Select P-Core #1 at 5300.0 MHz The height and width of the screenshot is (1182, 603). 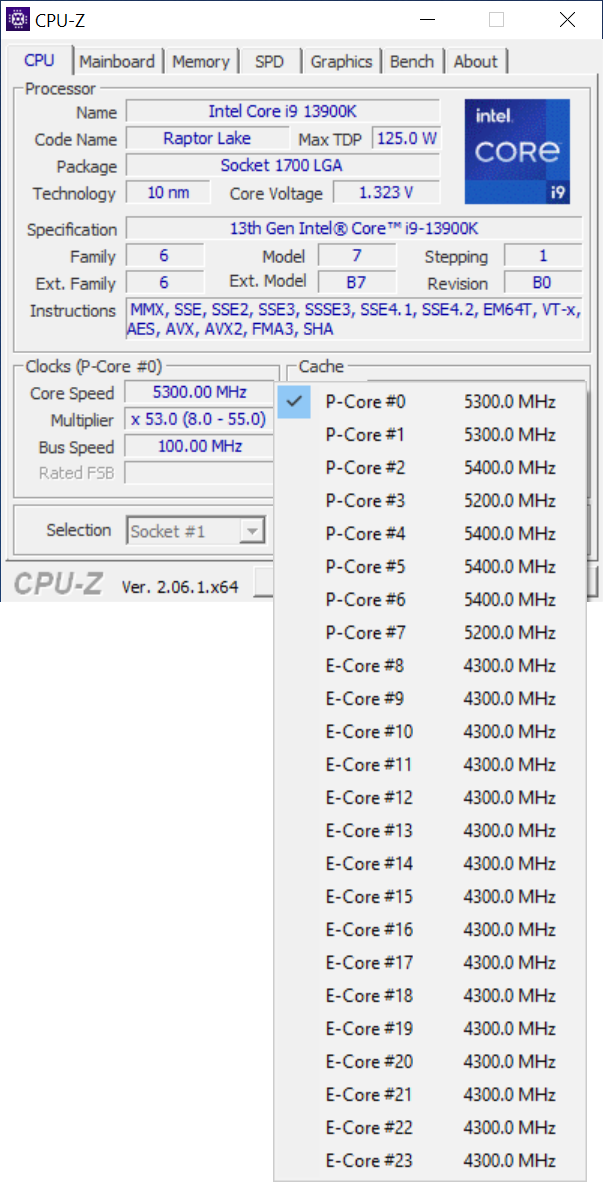[430, 435]
